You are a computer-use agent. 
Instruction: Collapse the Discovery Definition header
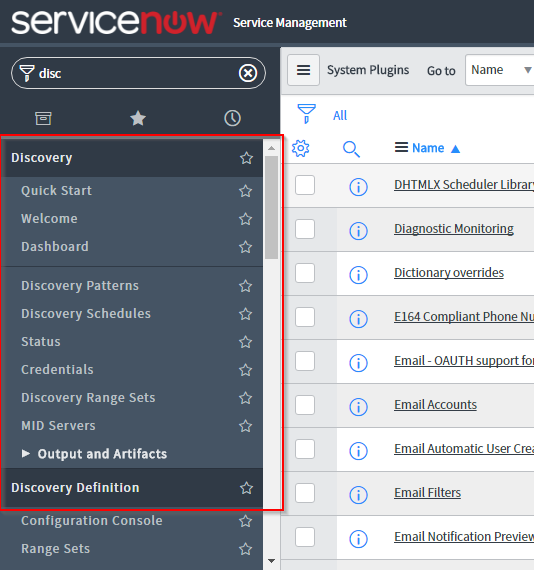(75, 488)
